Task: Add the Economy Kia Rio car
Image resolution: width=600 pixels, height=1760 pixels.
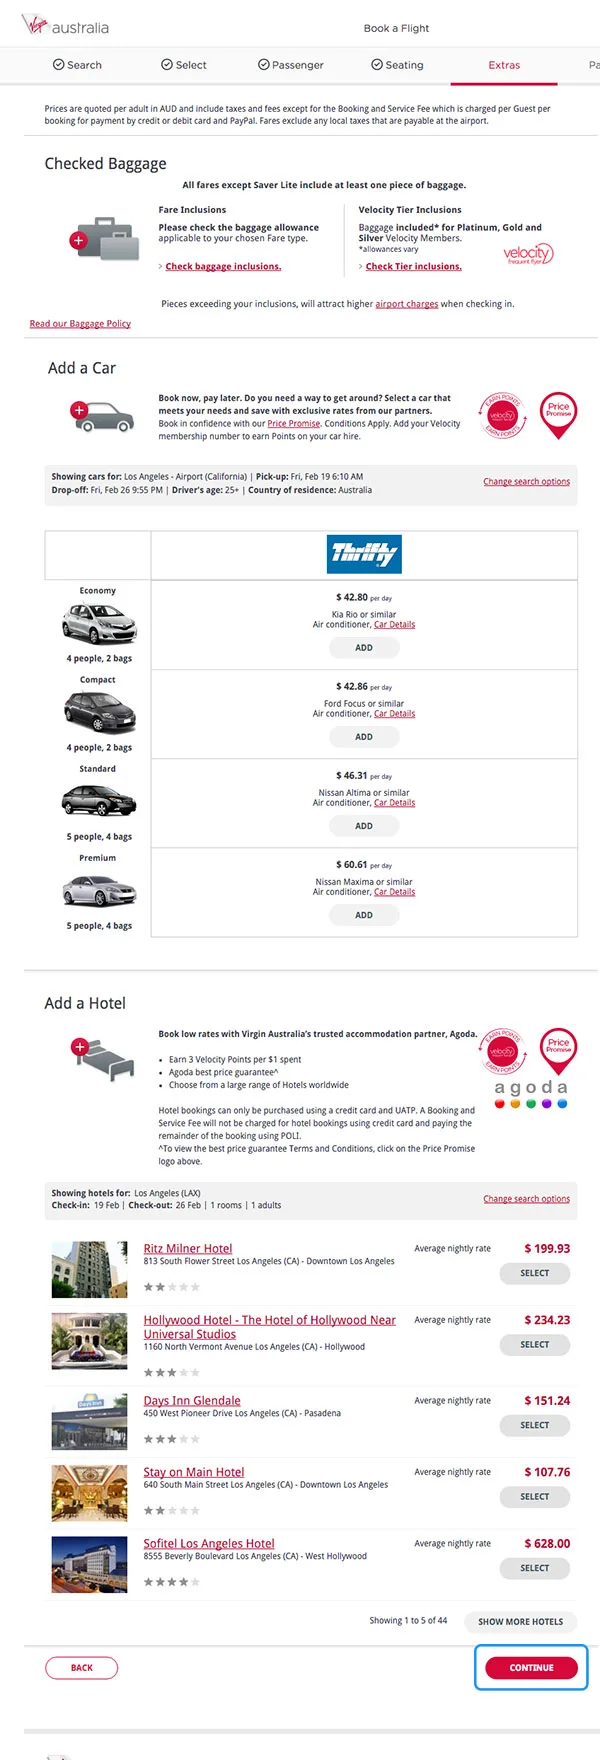Action: (364, 648)
